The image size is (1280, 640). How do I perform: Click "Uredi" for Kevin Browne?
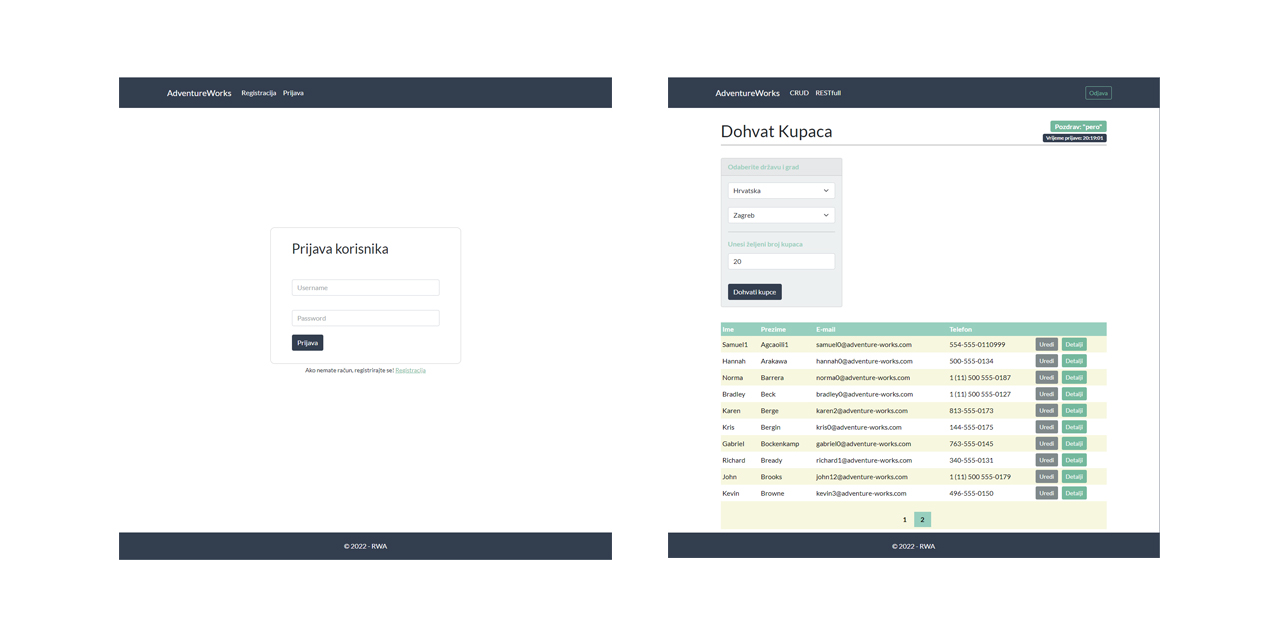[x=1045, y=493]
